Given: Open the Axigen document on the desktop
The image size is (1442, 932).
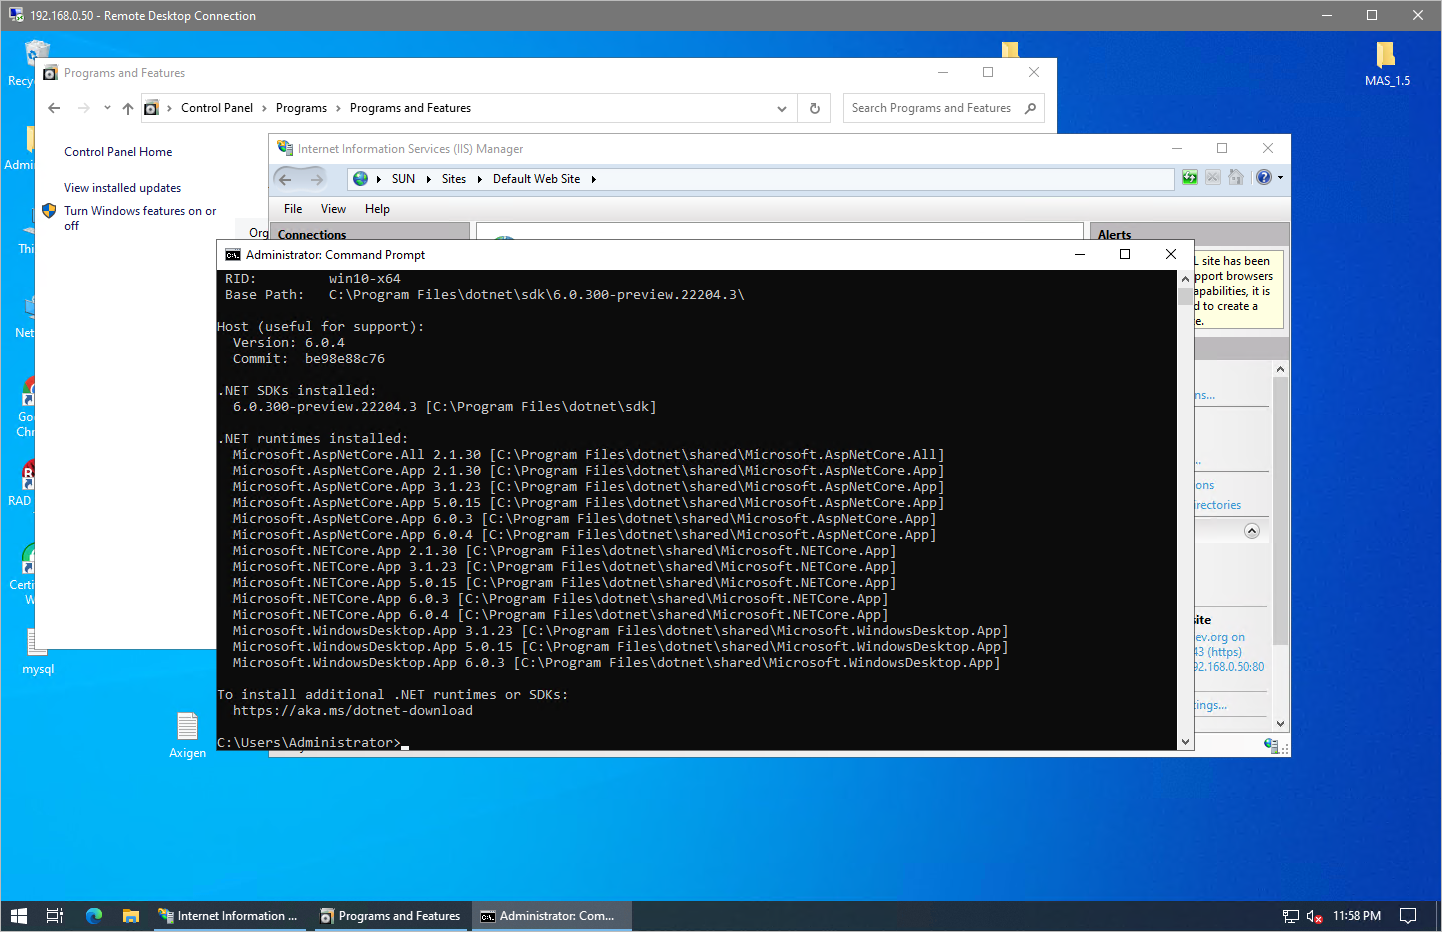Looking at the screenshot, I should tap(187, 727).
